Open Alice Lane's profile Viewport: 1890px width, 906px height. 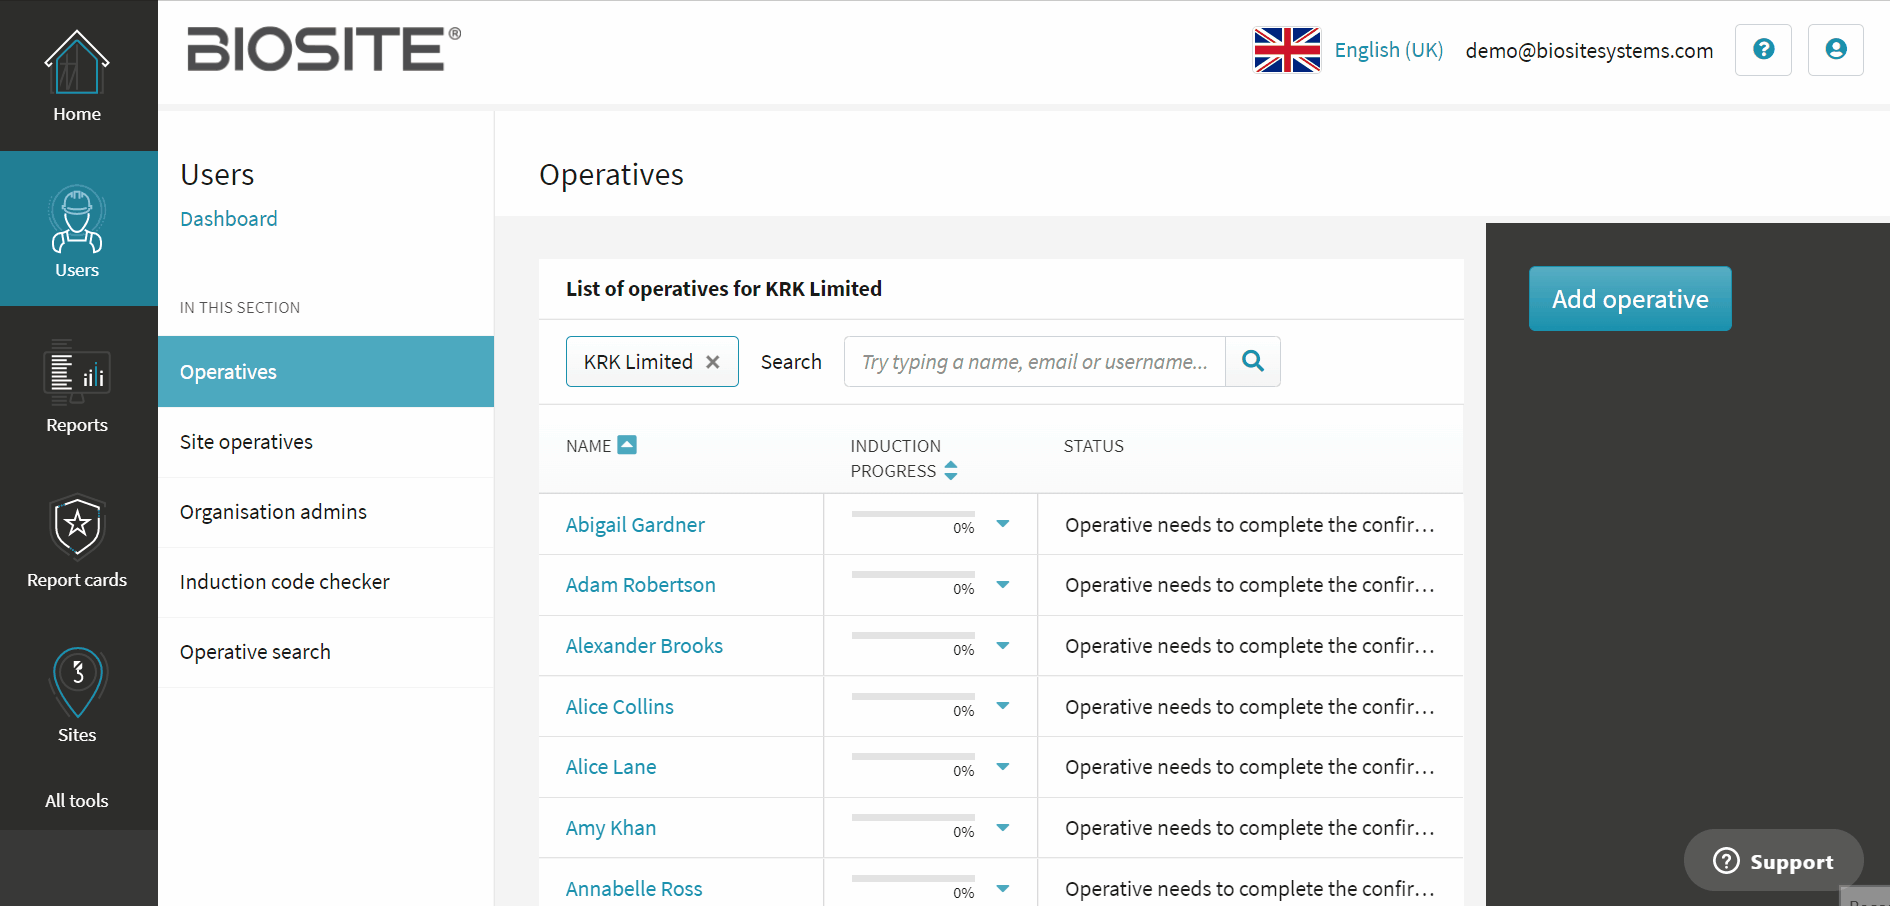611,767
